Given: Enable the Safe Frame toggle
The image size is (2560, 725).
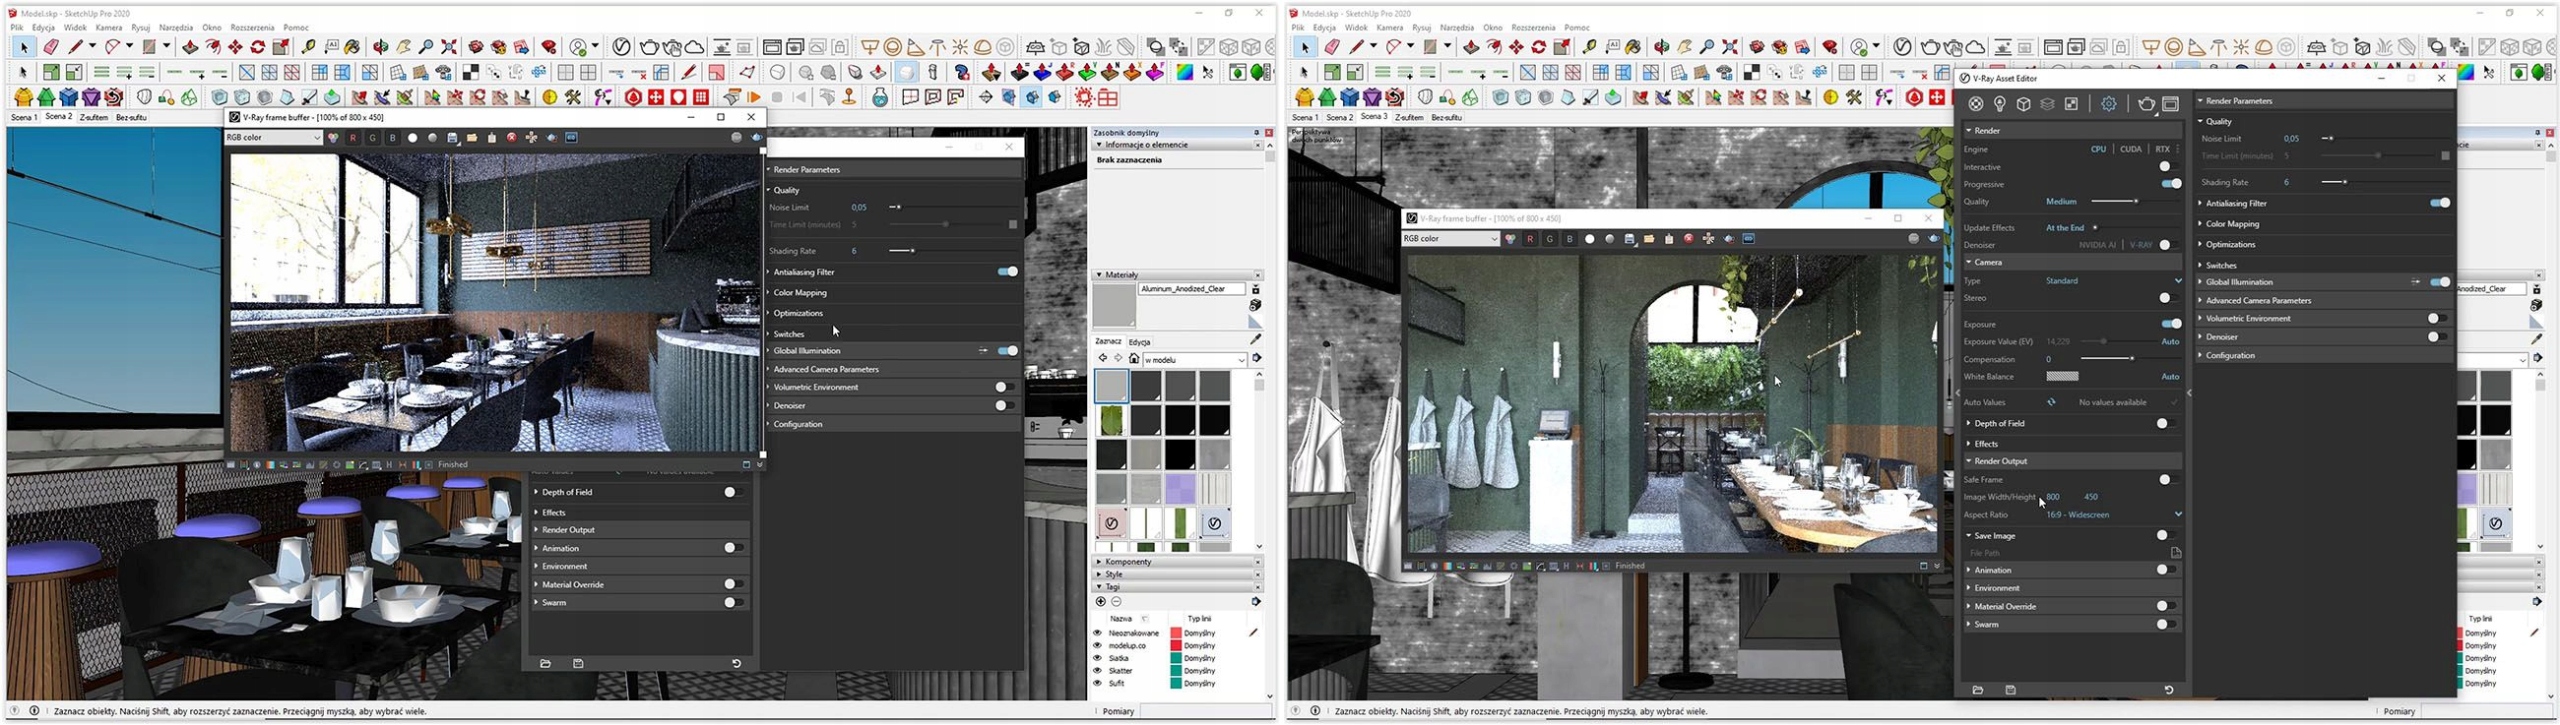Looking at the screenshot, I should (x=2165, y=480).
